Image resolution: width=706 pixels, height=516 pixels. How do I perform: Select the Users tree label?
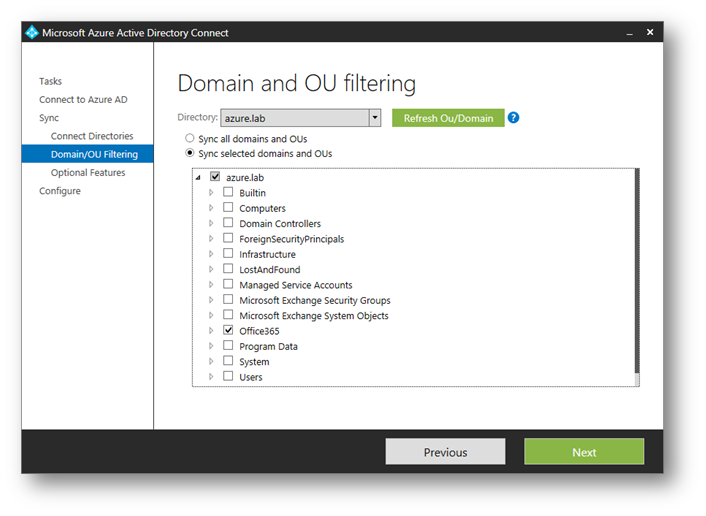tap(251, 377)
